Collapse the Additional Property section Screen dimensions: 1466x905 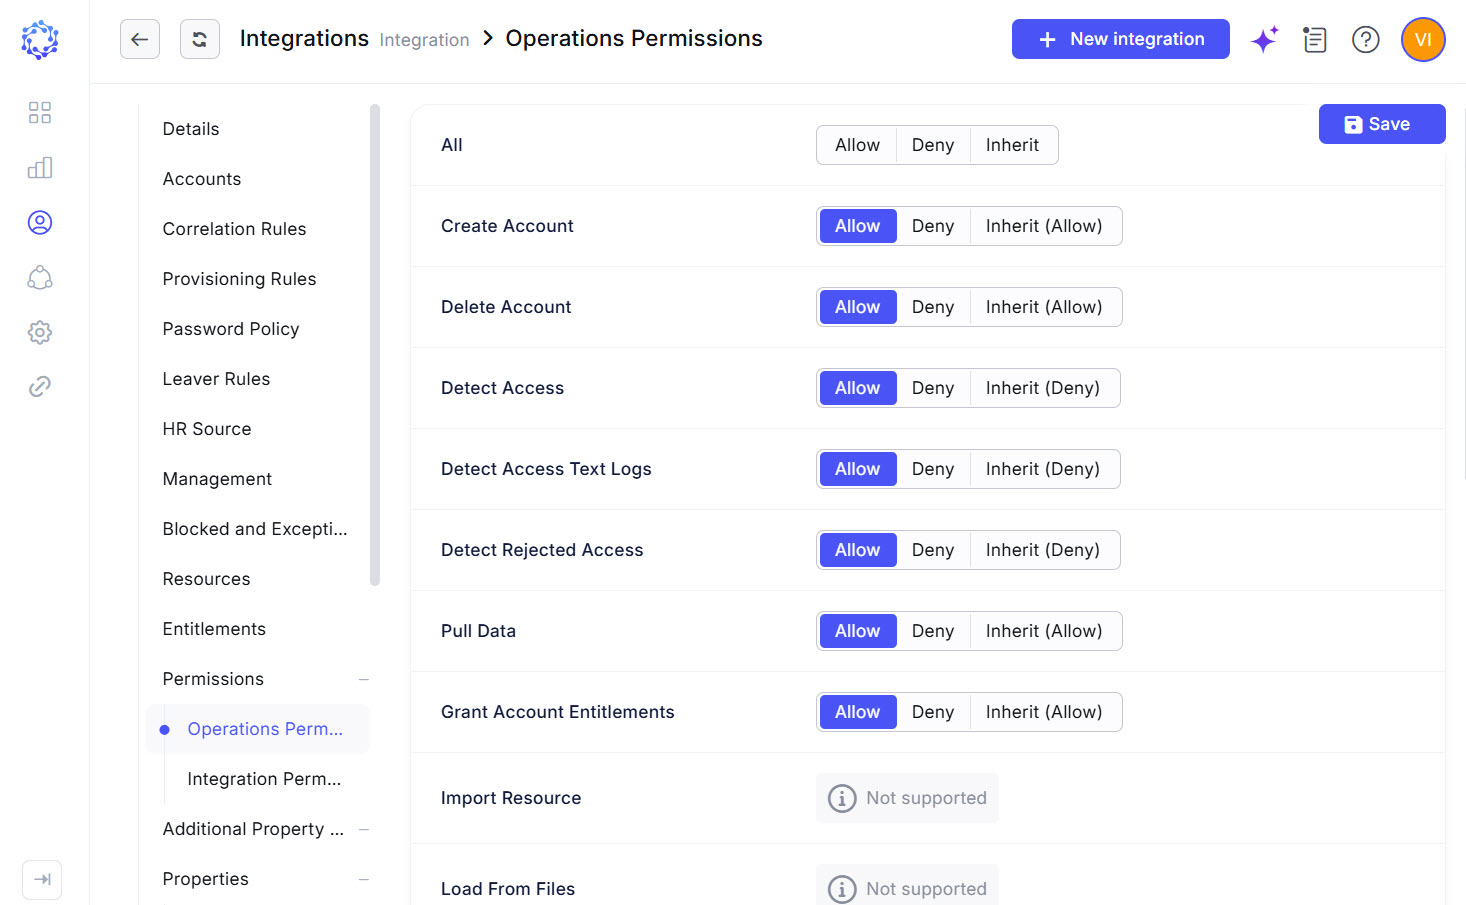click(x=364, y=829)
